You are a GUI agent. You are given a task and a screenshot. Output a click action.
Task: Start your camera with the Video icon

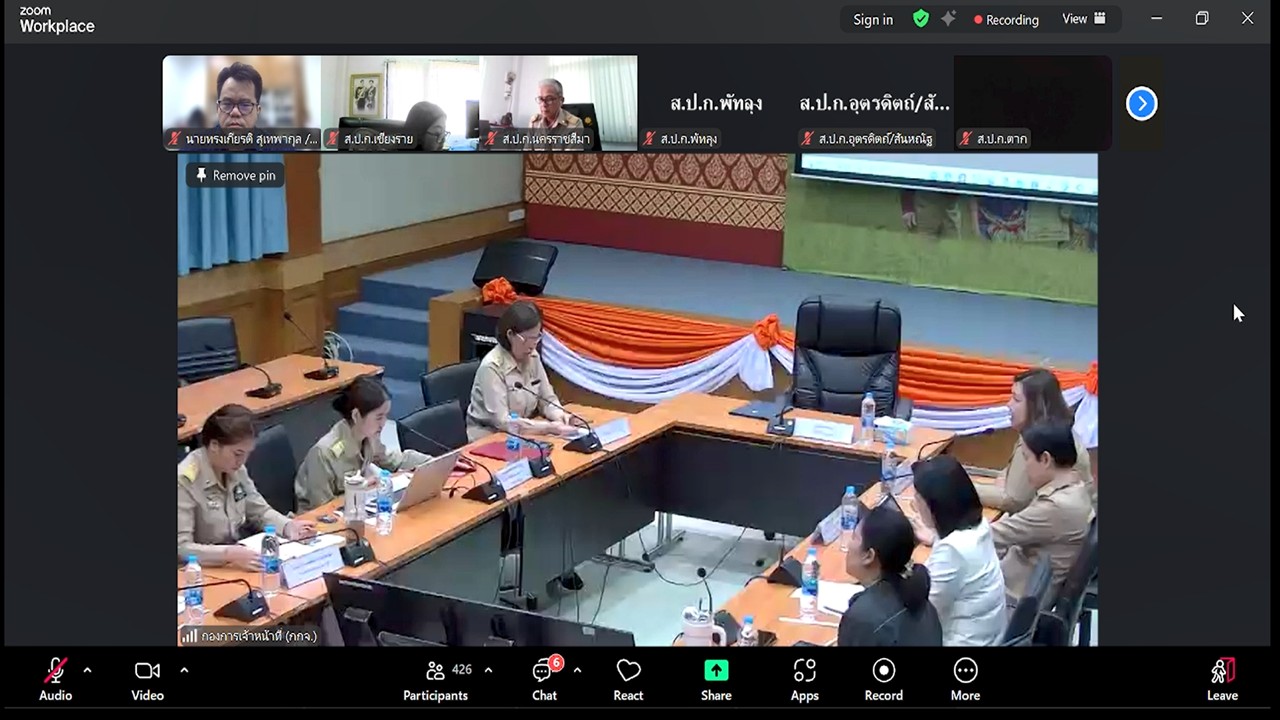click(x=147, y=670)
